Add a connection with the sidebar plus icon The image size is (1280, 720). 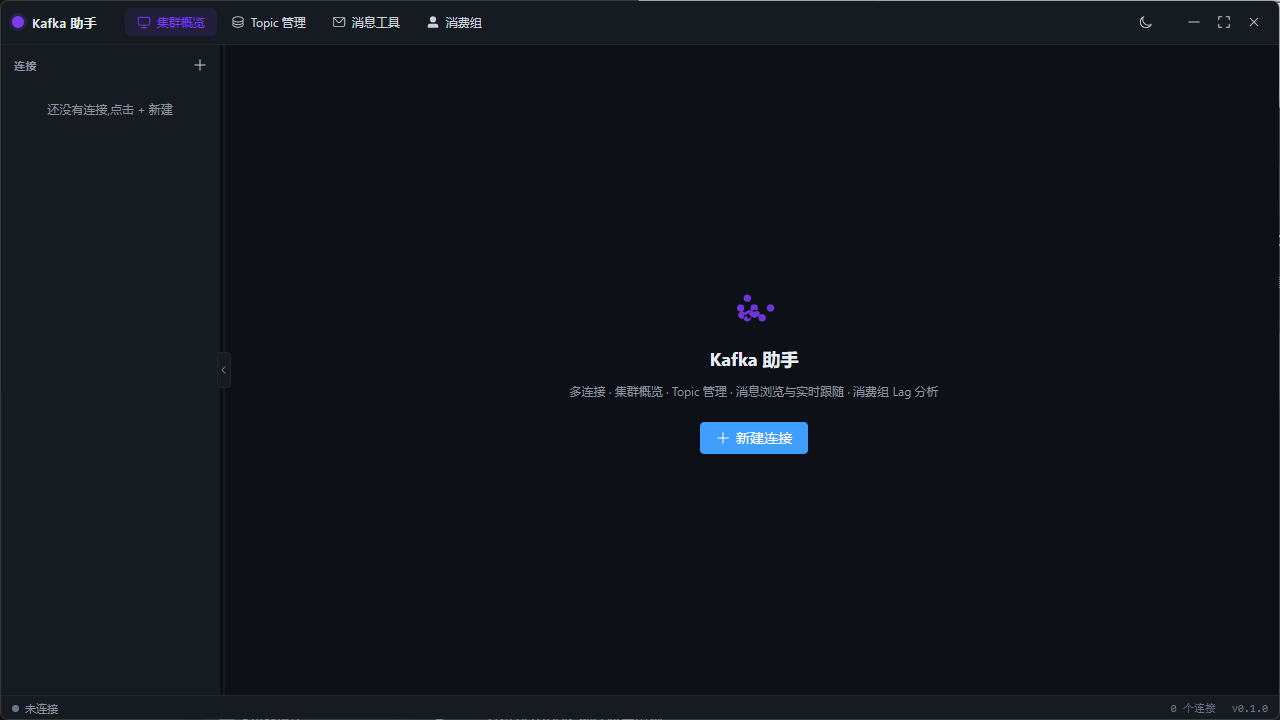pyautogui.click(x=200, y=65)
